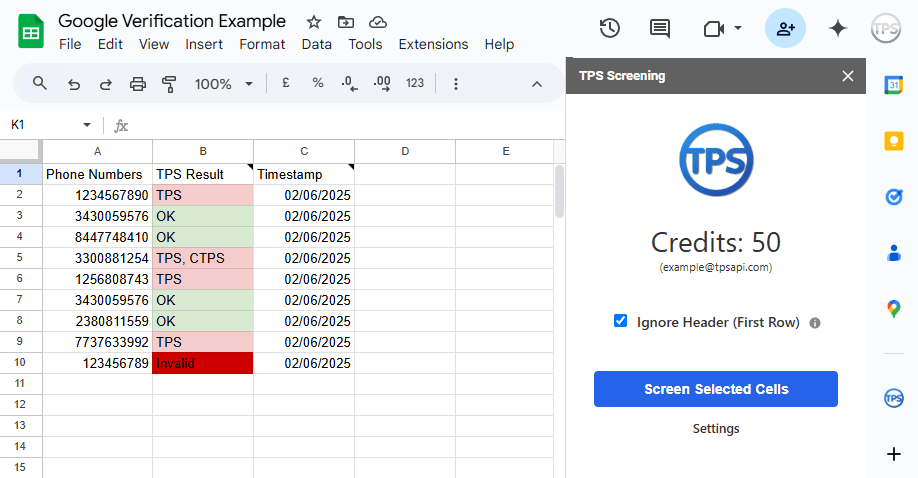The height and width of the screenshot is (478, 918).
Task: Open the 123 more formats menu
Action: (415, 83)
